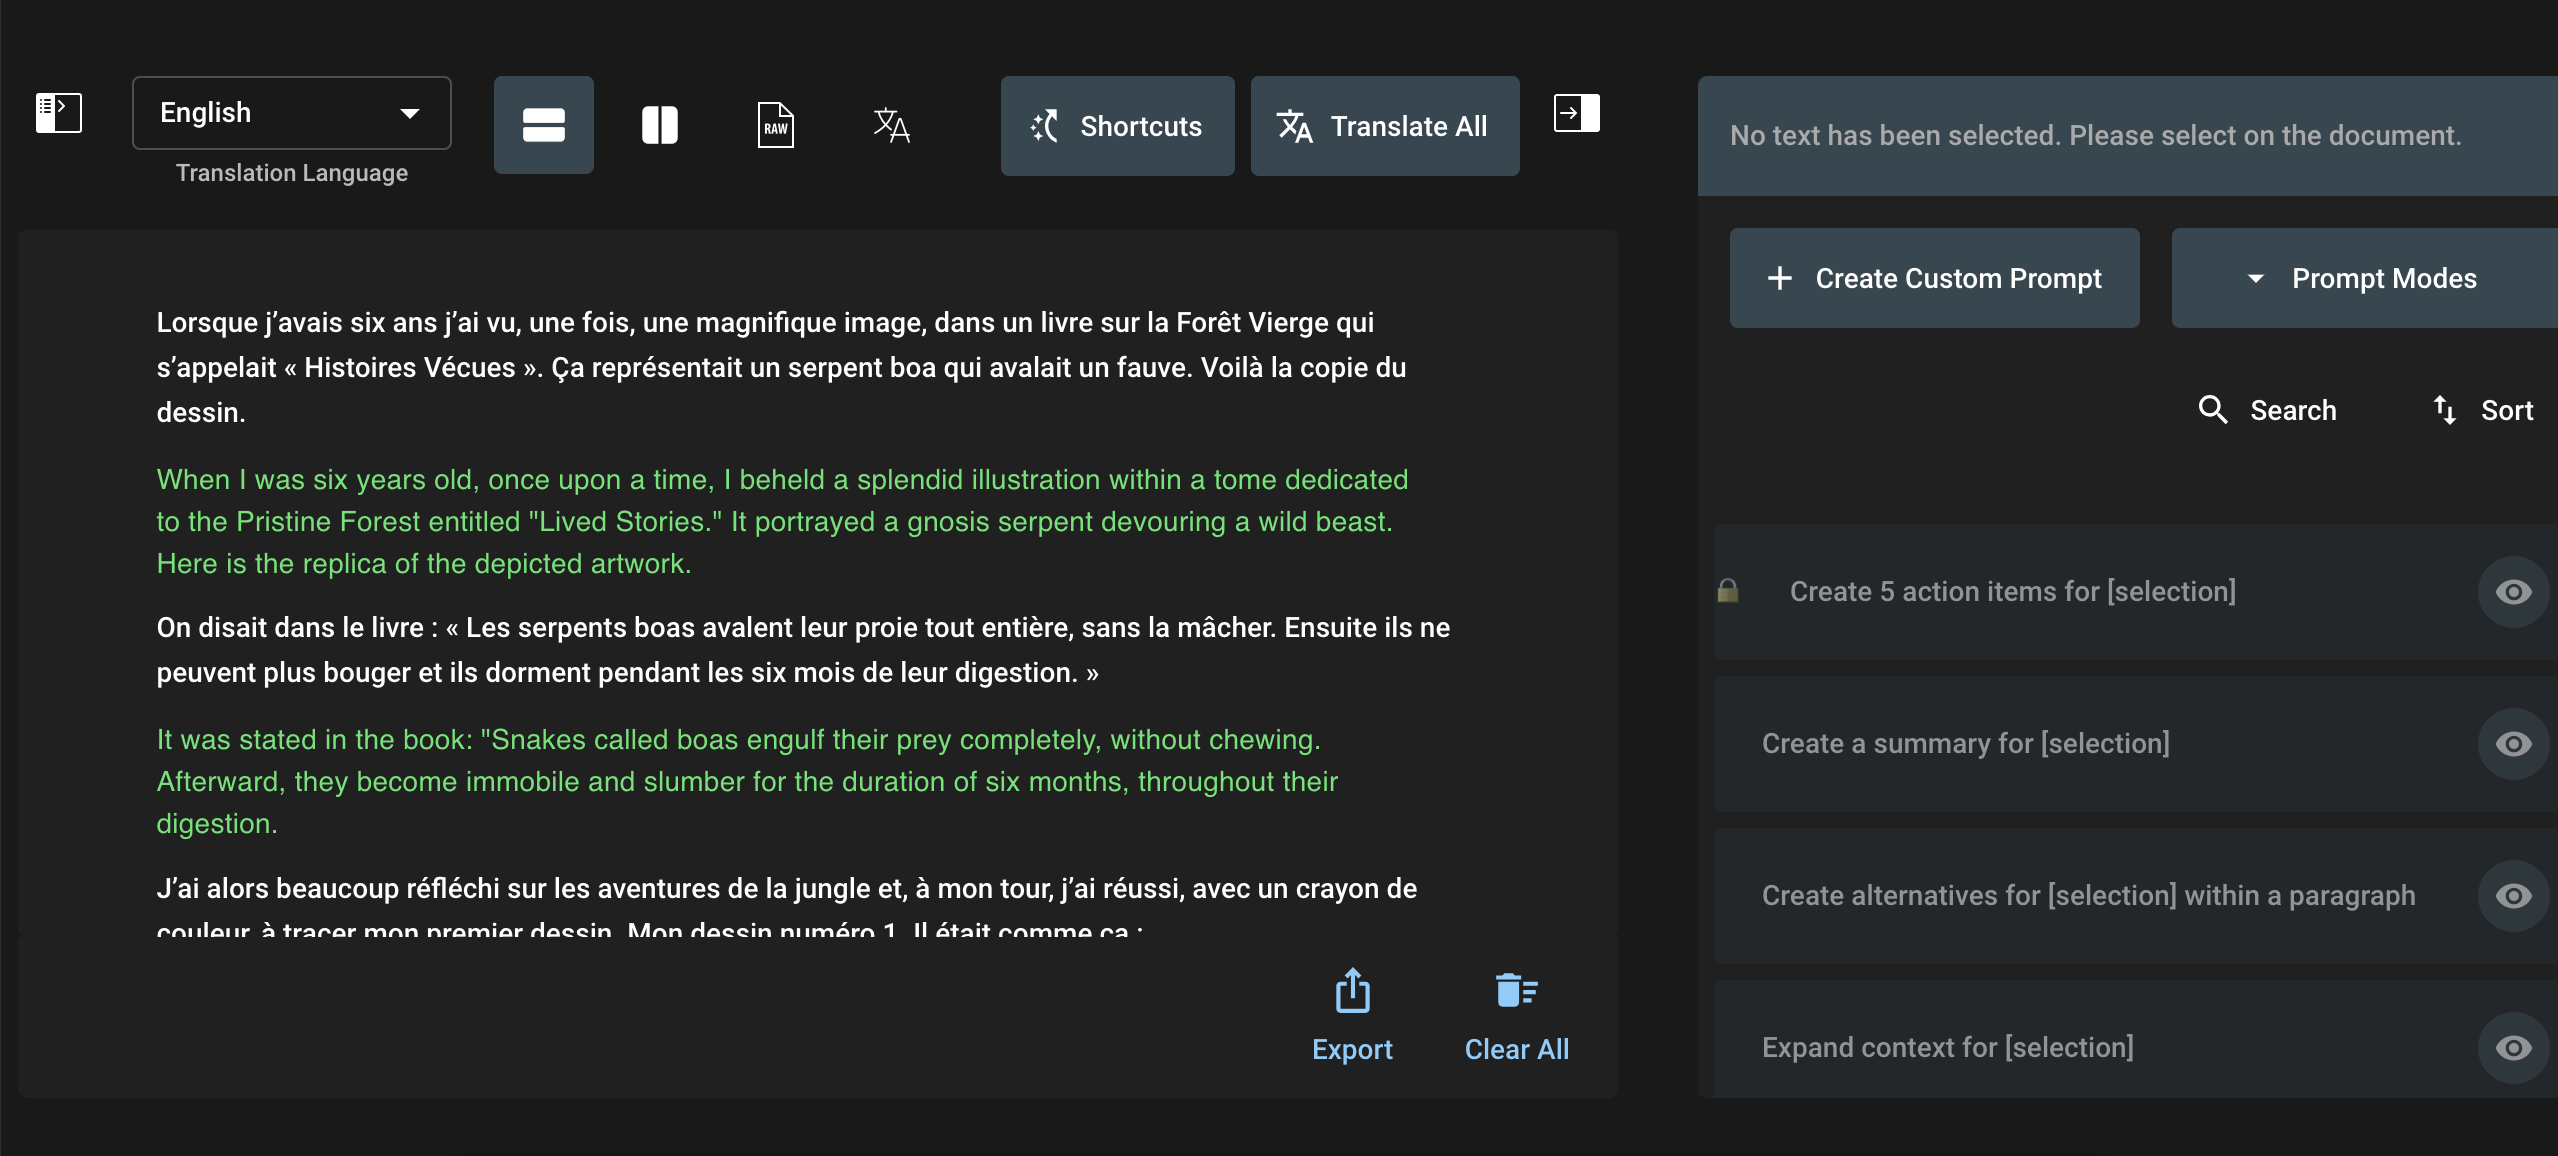This screenshot has height=1156, width=2558.
Task: Create a Custom Prompt
Action: (x=1933, y=278)
